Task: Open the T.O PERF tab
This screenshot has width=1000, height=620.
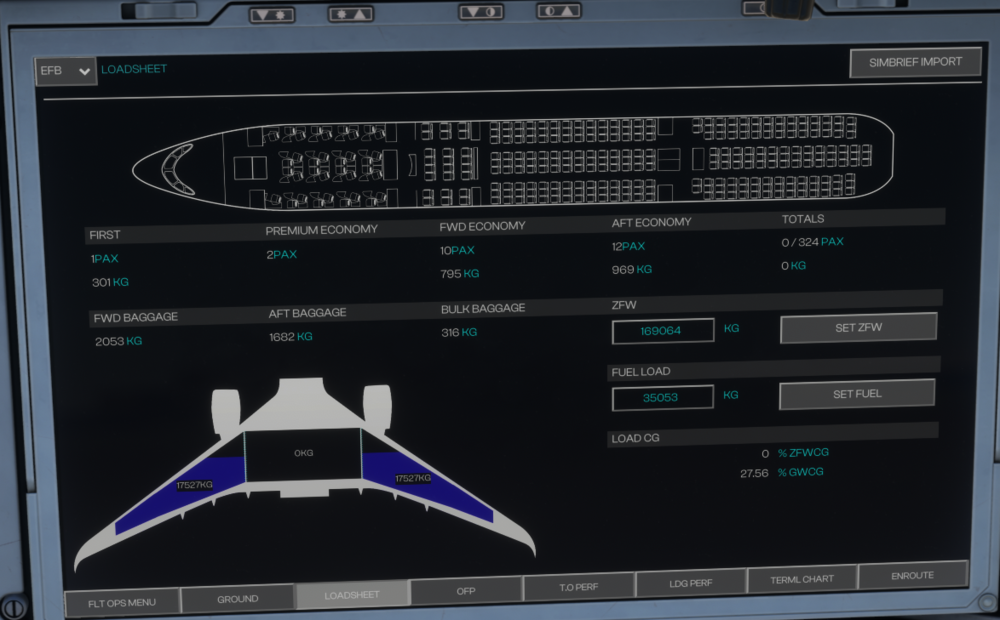Action: pyautogui.click(x=578, y=587)
